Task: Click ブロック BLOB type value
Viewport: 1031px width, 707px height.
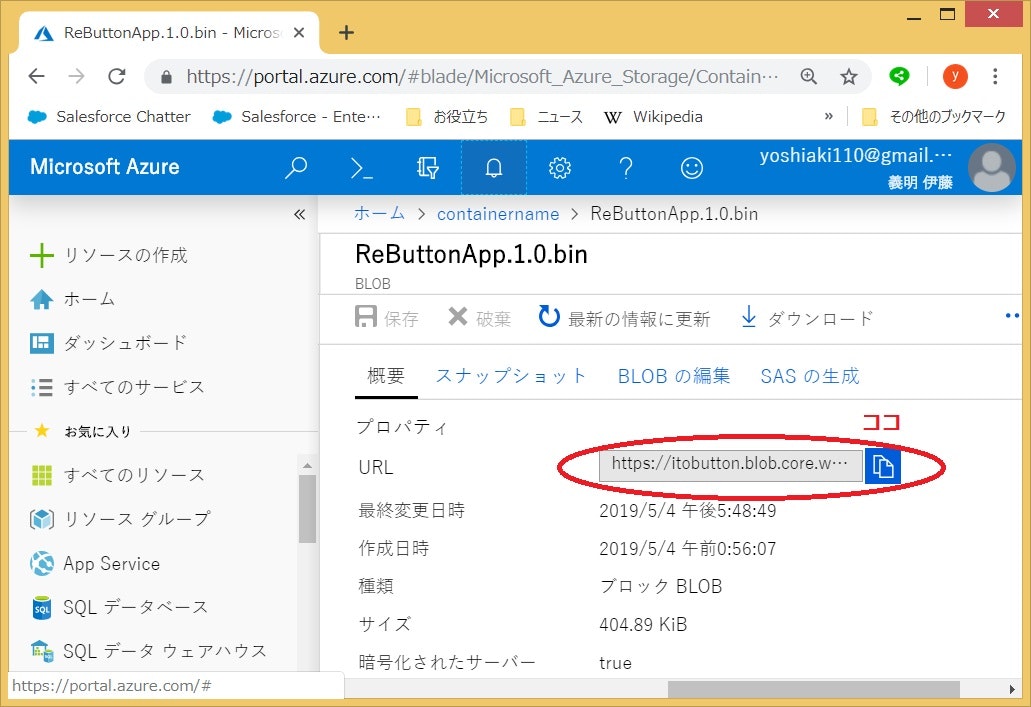Action: click(661, 586)
